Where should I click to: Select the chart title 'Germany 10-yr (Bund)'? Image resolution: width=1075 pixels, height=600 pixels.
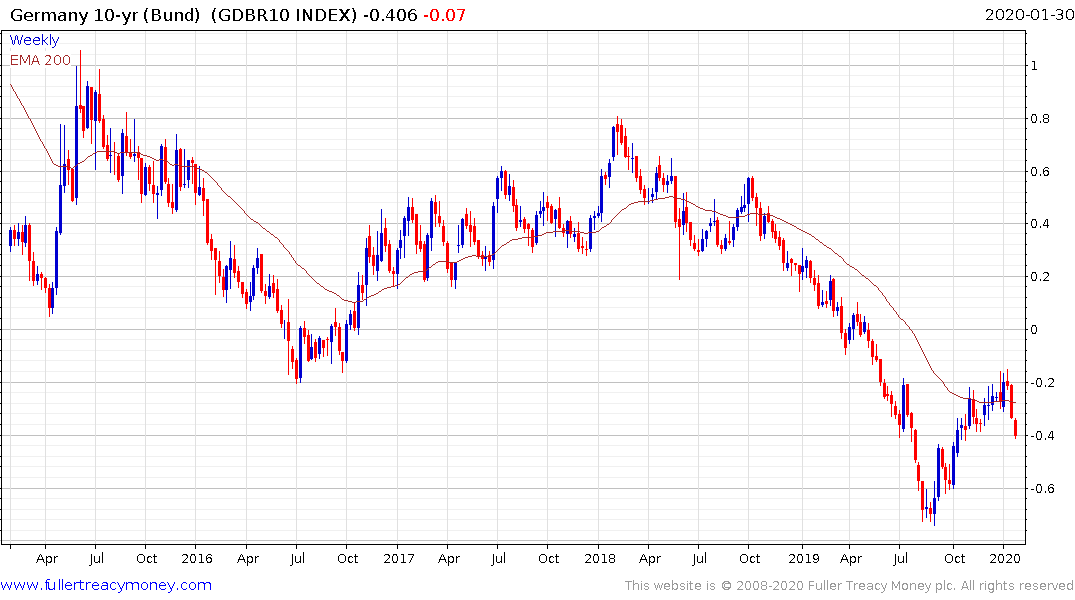coord(105,15)
